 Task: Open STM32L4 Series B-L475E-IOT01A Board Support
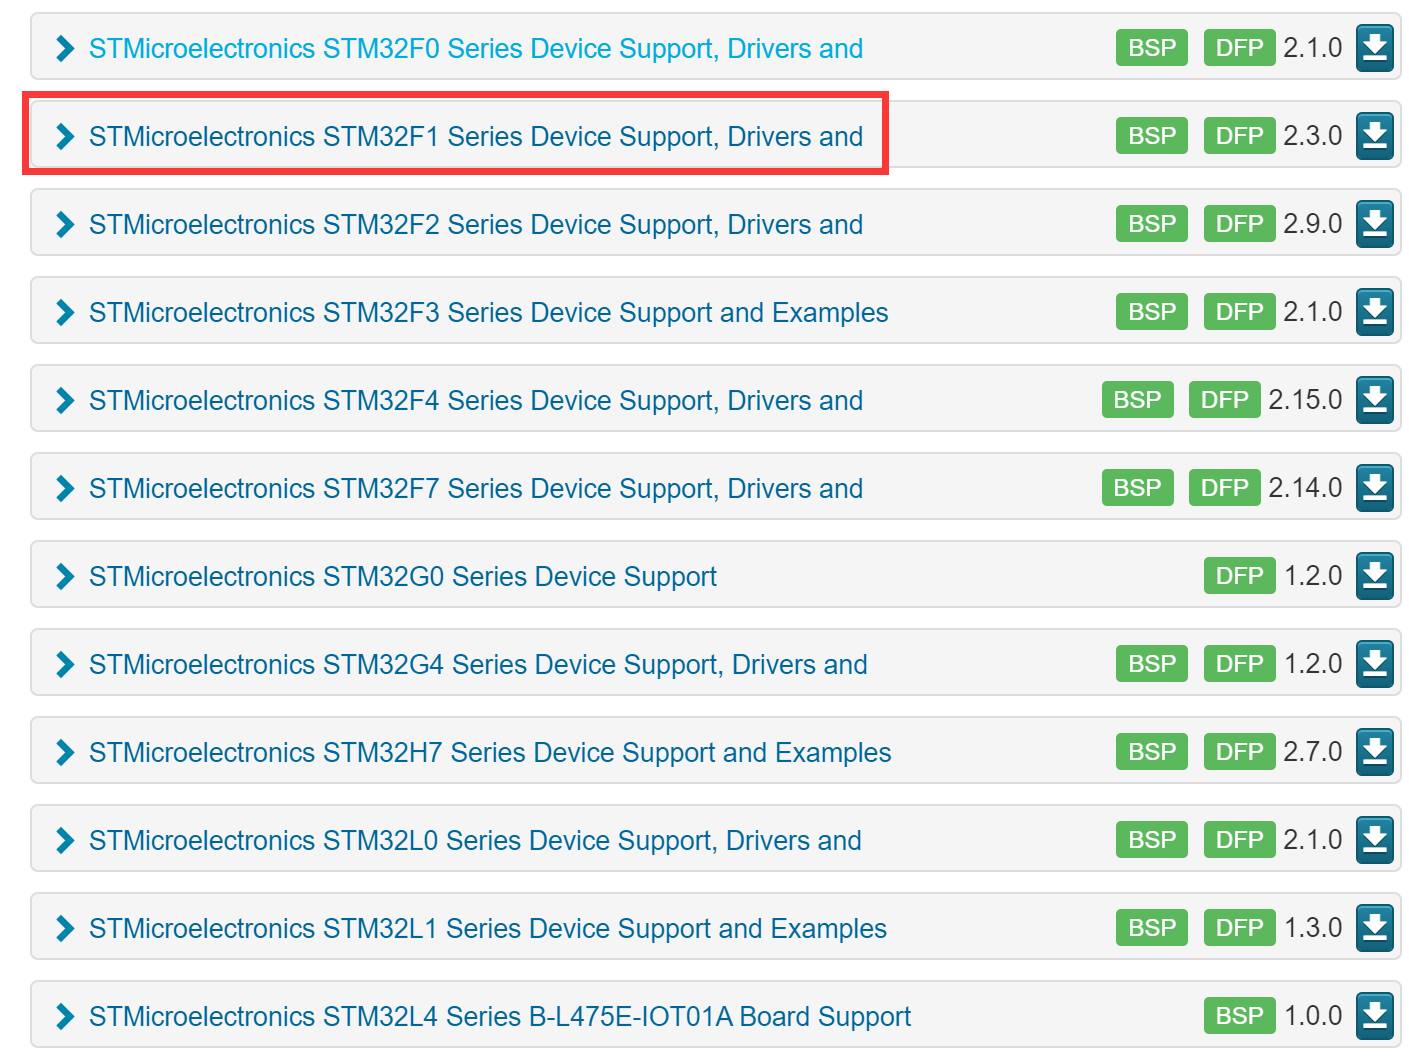pyautogui.click(x=500, y=1016)
